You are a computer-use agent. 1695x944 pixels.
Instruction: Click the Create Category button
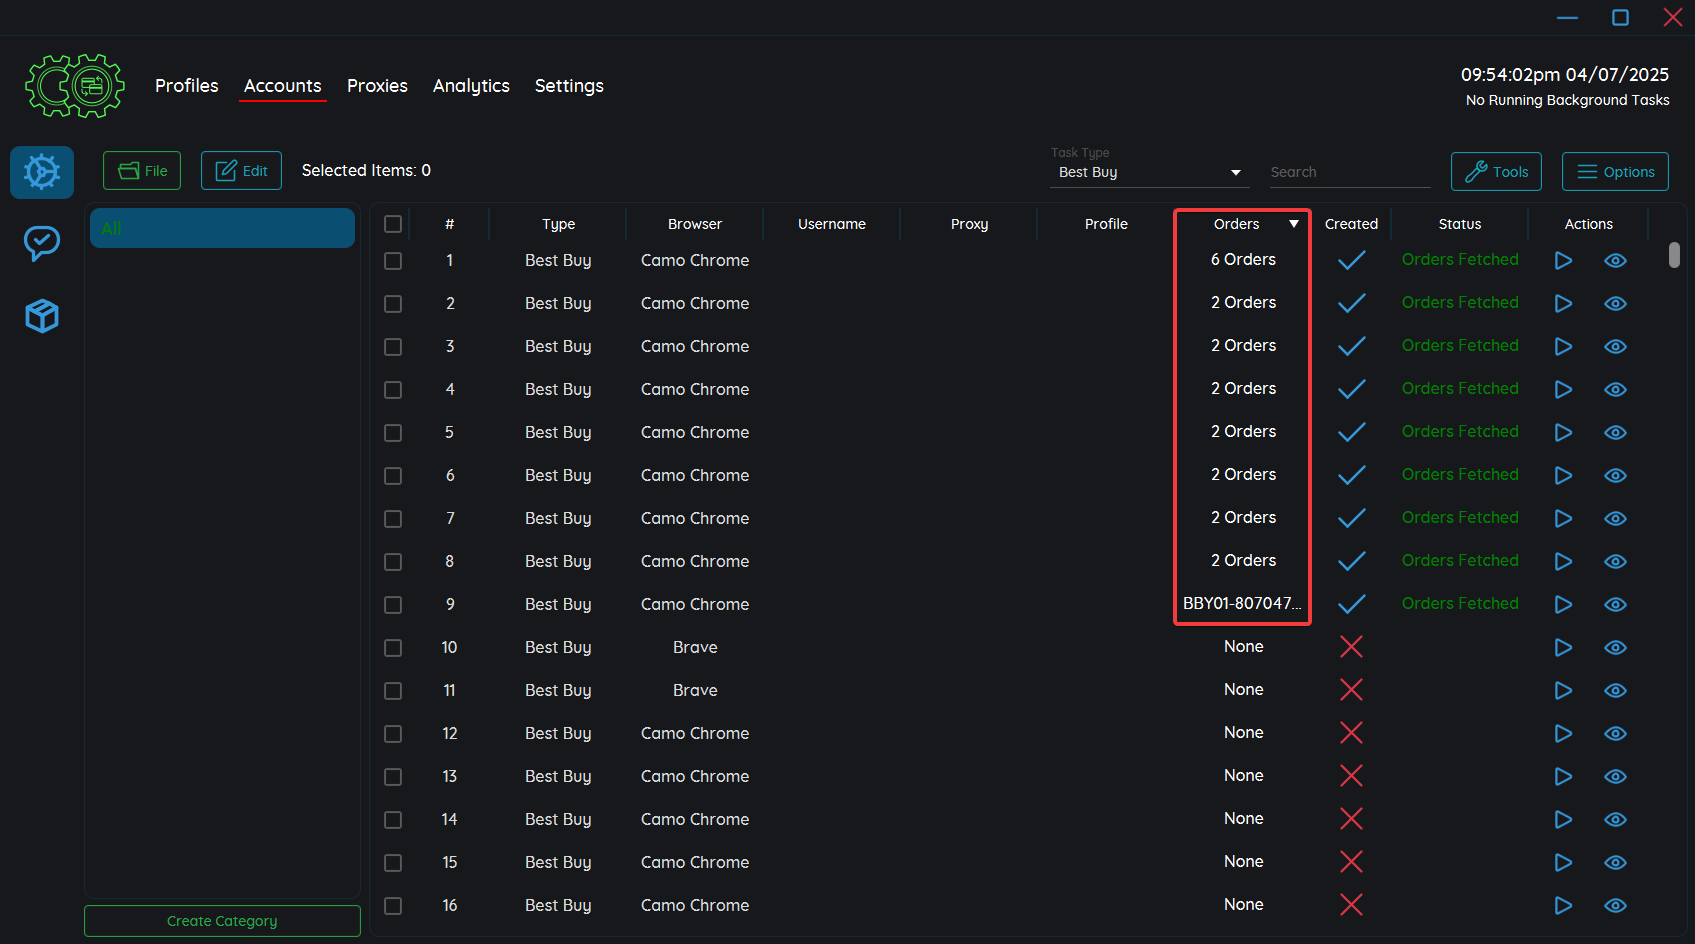tap(222, 921)
